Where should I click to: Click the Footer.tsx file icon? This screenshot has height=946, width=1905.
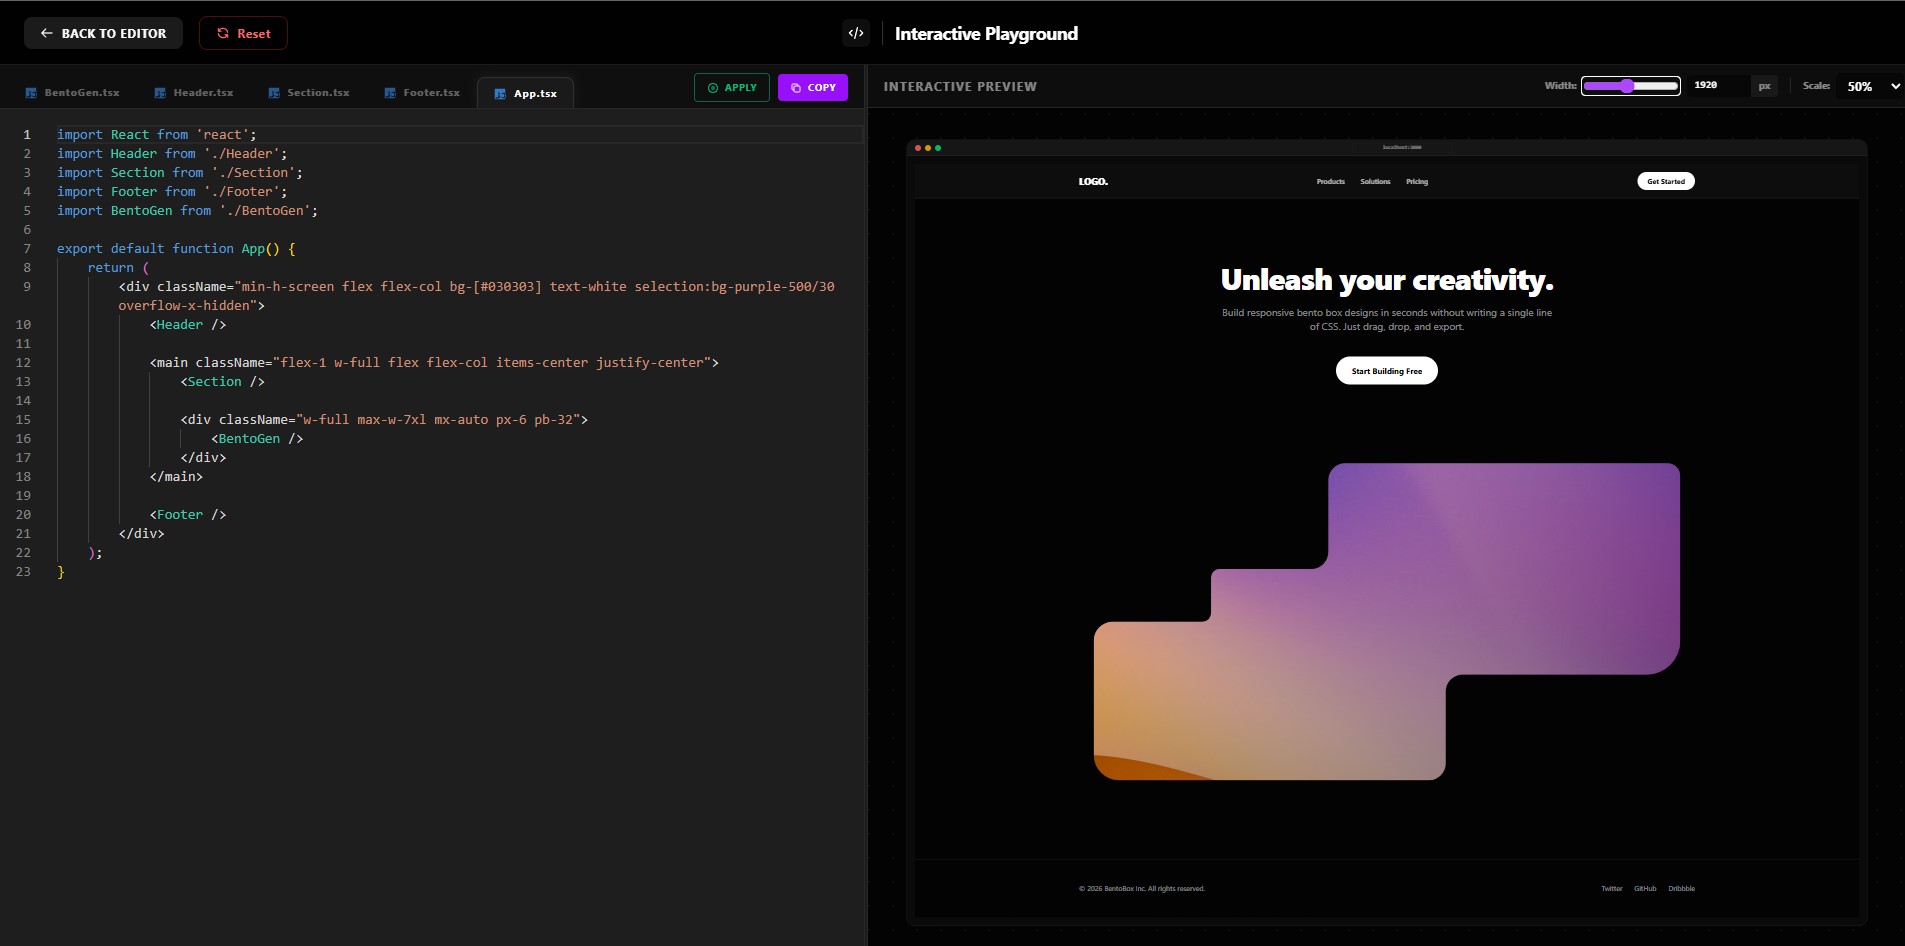tap(390, 93)
